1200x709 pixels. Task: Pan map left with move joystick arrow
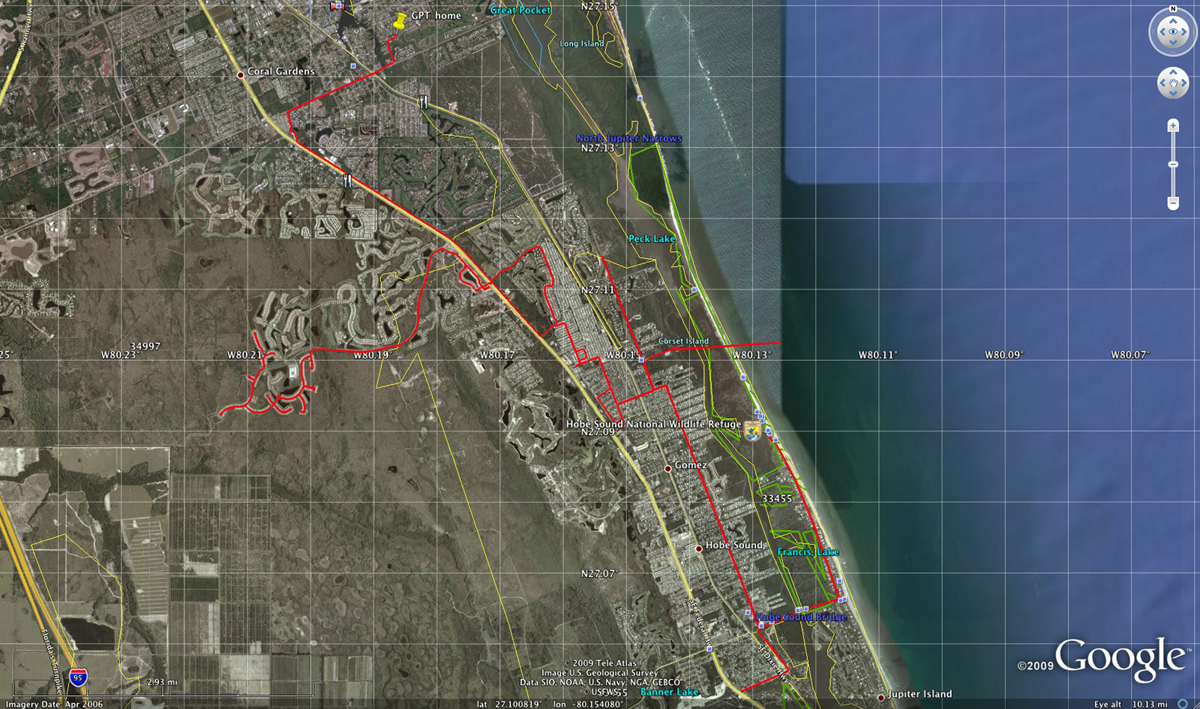1162,83
